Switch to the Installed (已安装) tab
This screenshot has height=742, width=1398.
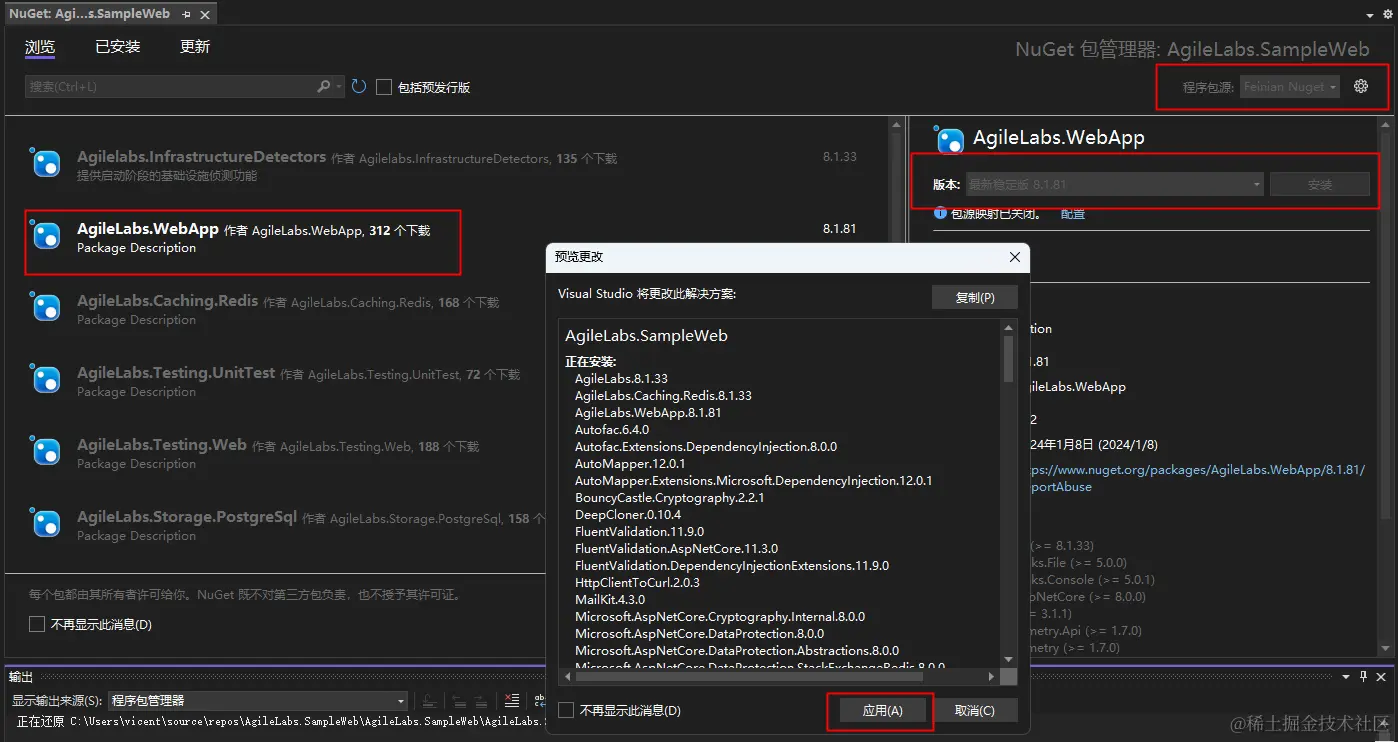tap(118, 47)
